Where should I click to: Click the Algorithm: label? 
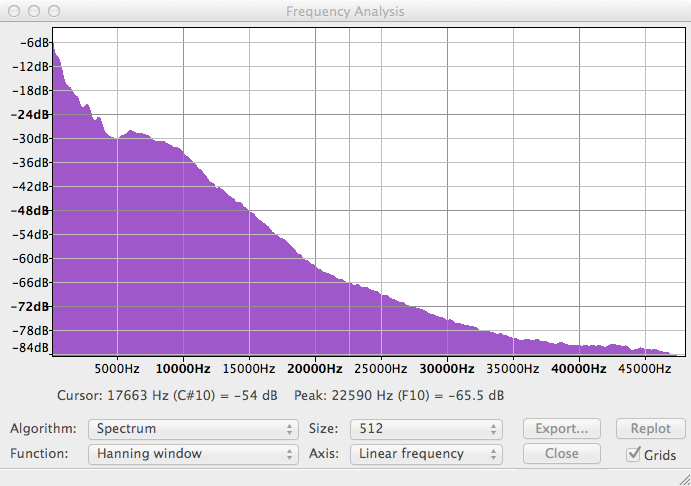click(43, 429)
